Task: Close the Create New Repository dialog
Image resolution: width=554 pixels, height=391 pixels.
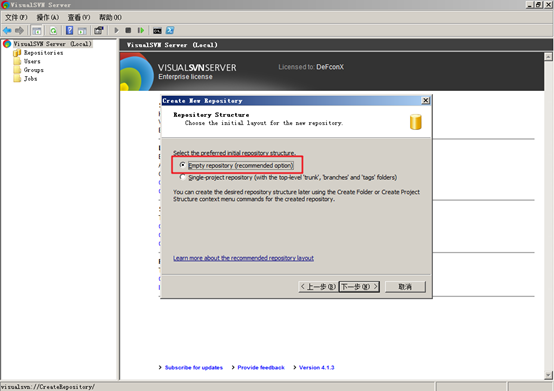Action: 426,101
